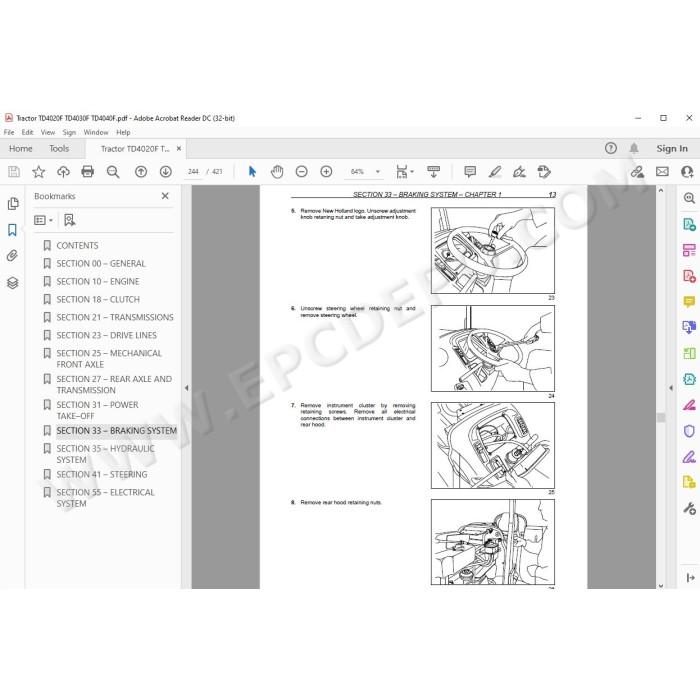This screenshot has width=700, height=700.
Task: Share link icon in toolbar
Action: pyautogui.click(x=638, y=171)
